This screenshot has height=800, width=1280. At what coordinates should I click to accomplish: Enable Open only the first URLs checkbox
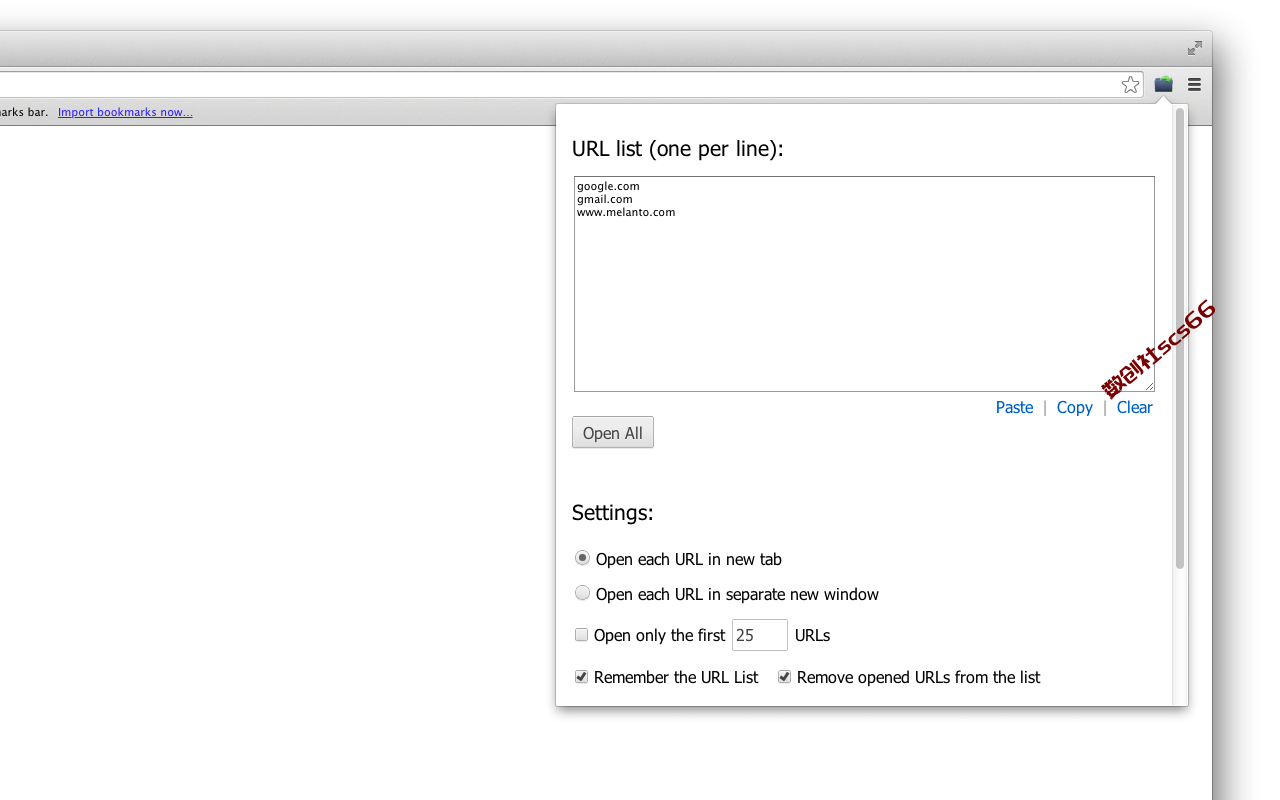[x=581, y=635]
